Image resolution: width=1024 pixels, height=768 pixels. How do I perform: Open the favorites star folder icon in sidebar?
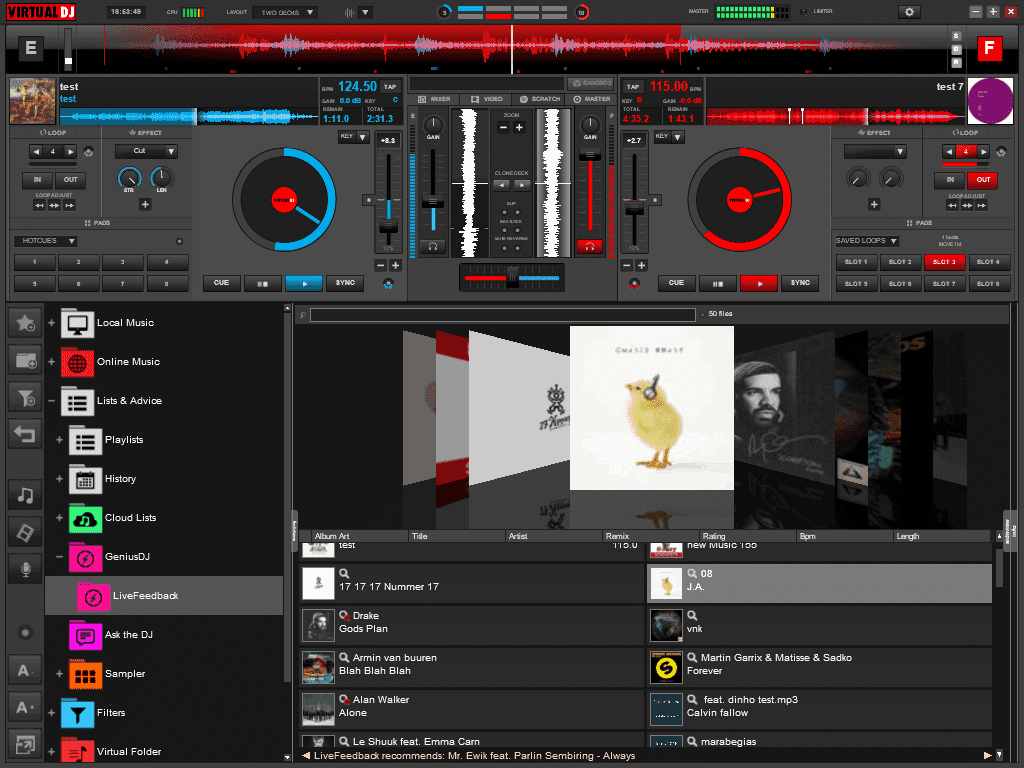tap(25, 323)
